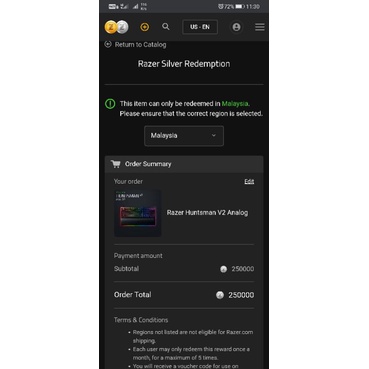The height and width of the screenshot is (369, 369).
Task: Click the green info alert icon
Action: pos(110,104)
